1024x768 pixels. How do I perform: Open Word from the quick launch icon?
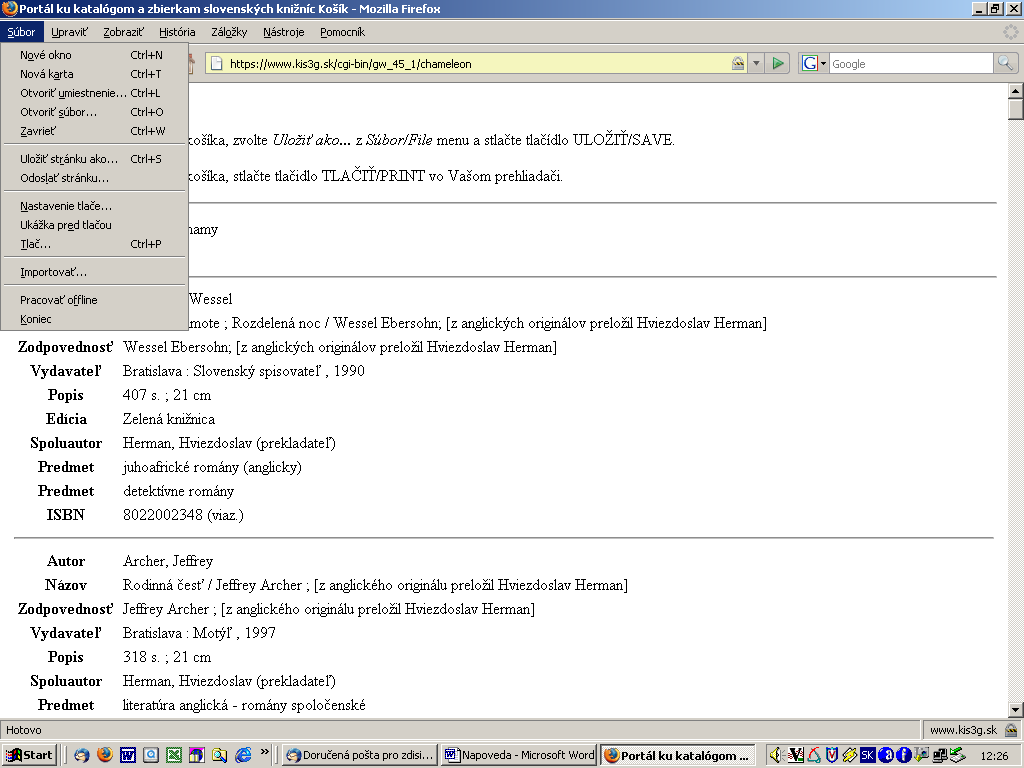[x=128, y=755]
